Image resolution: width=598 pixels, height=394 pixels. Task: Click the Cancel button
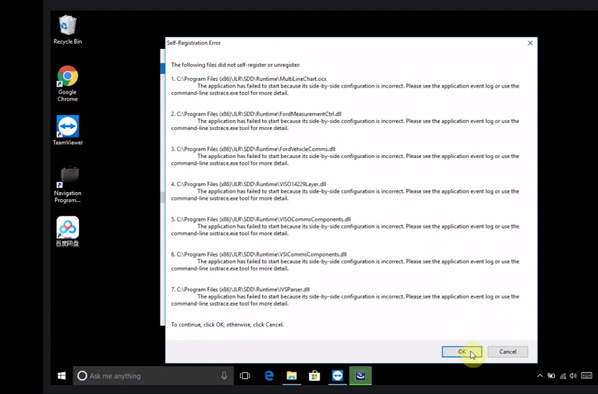point(508,352)
